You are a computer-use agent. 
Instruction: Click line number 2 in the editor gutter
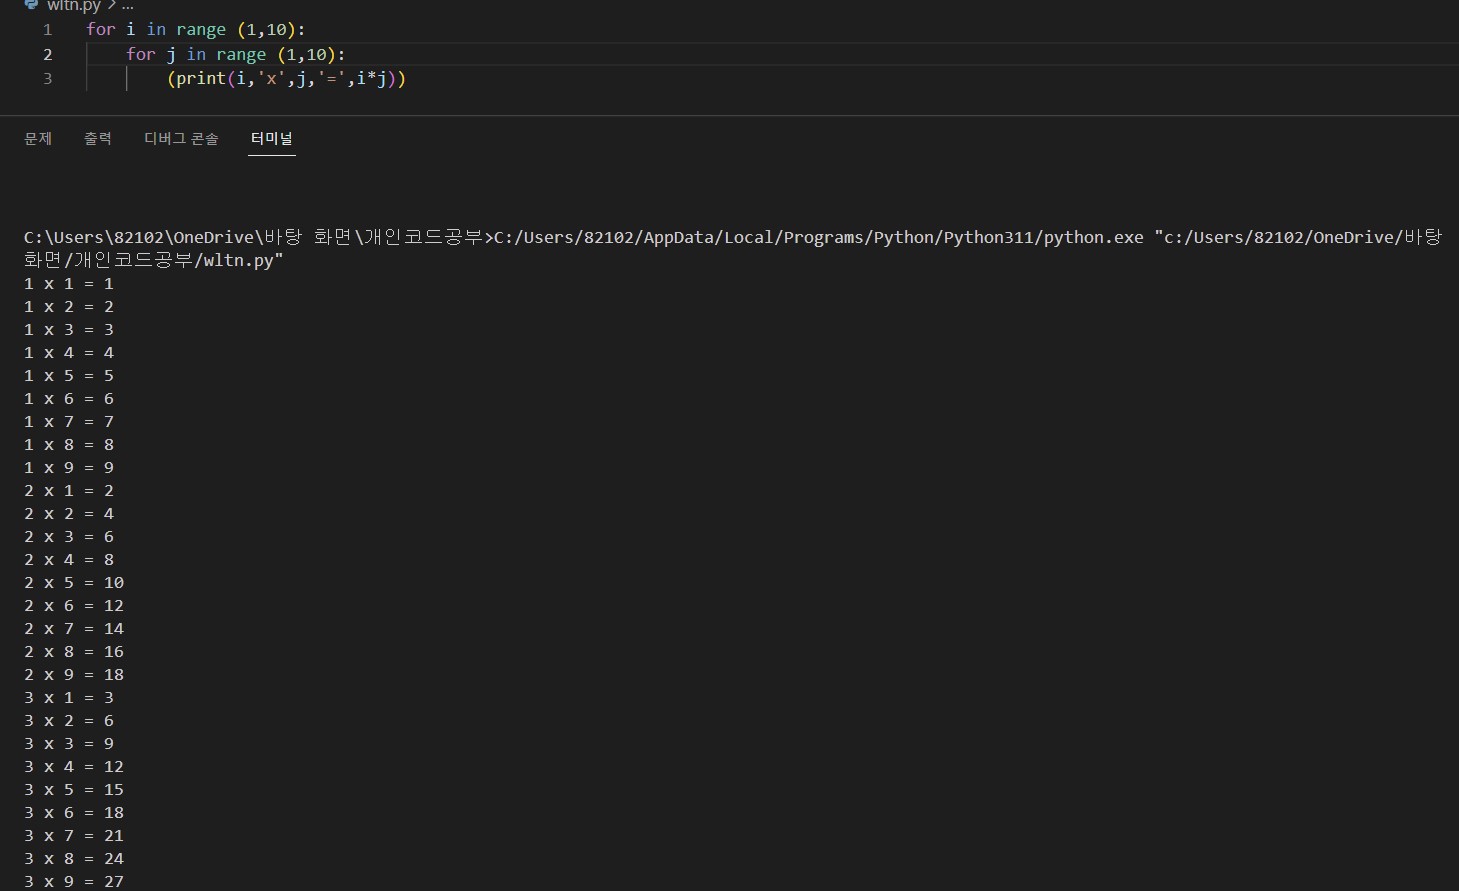(x=47, y=54)
